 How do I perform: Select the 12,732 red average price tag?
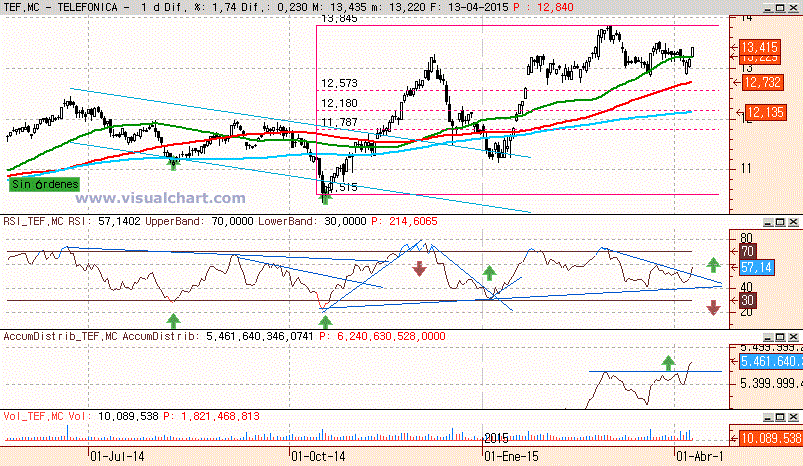point(762,82)
